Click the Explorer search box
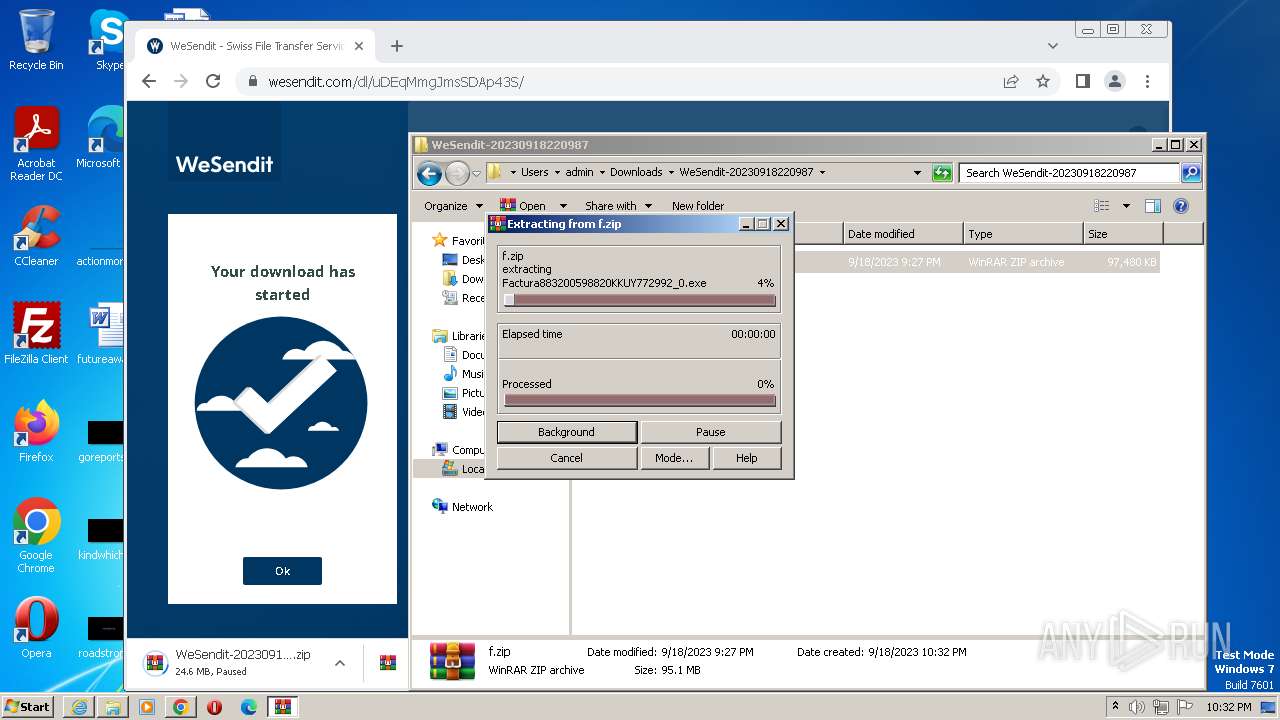The width and height of the screenshot is (1280, 720). click(x=1069, y=173)
